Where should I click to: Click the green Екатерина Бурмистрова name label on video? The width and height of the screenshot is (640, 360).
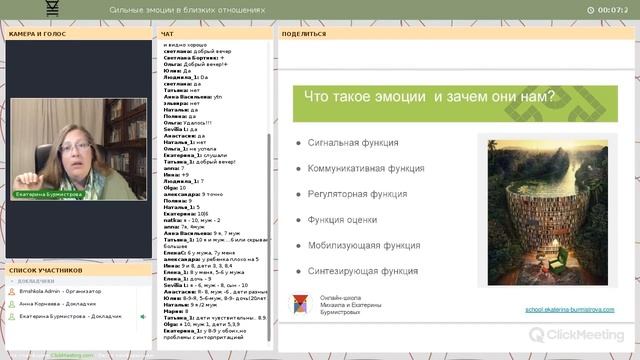click(x=49, y=195)
